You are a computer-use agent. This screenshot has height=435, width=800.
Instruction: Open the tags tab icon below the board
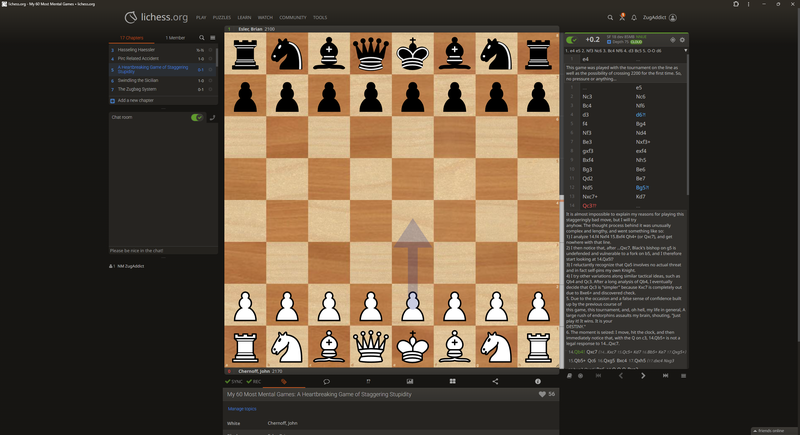(284, 381)
